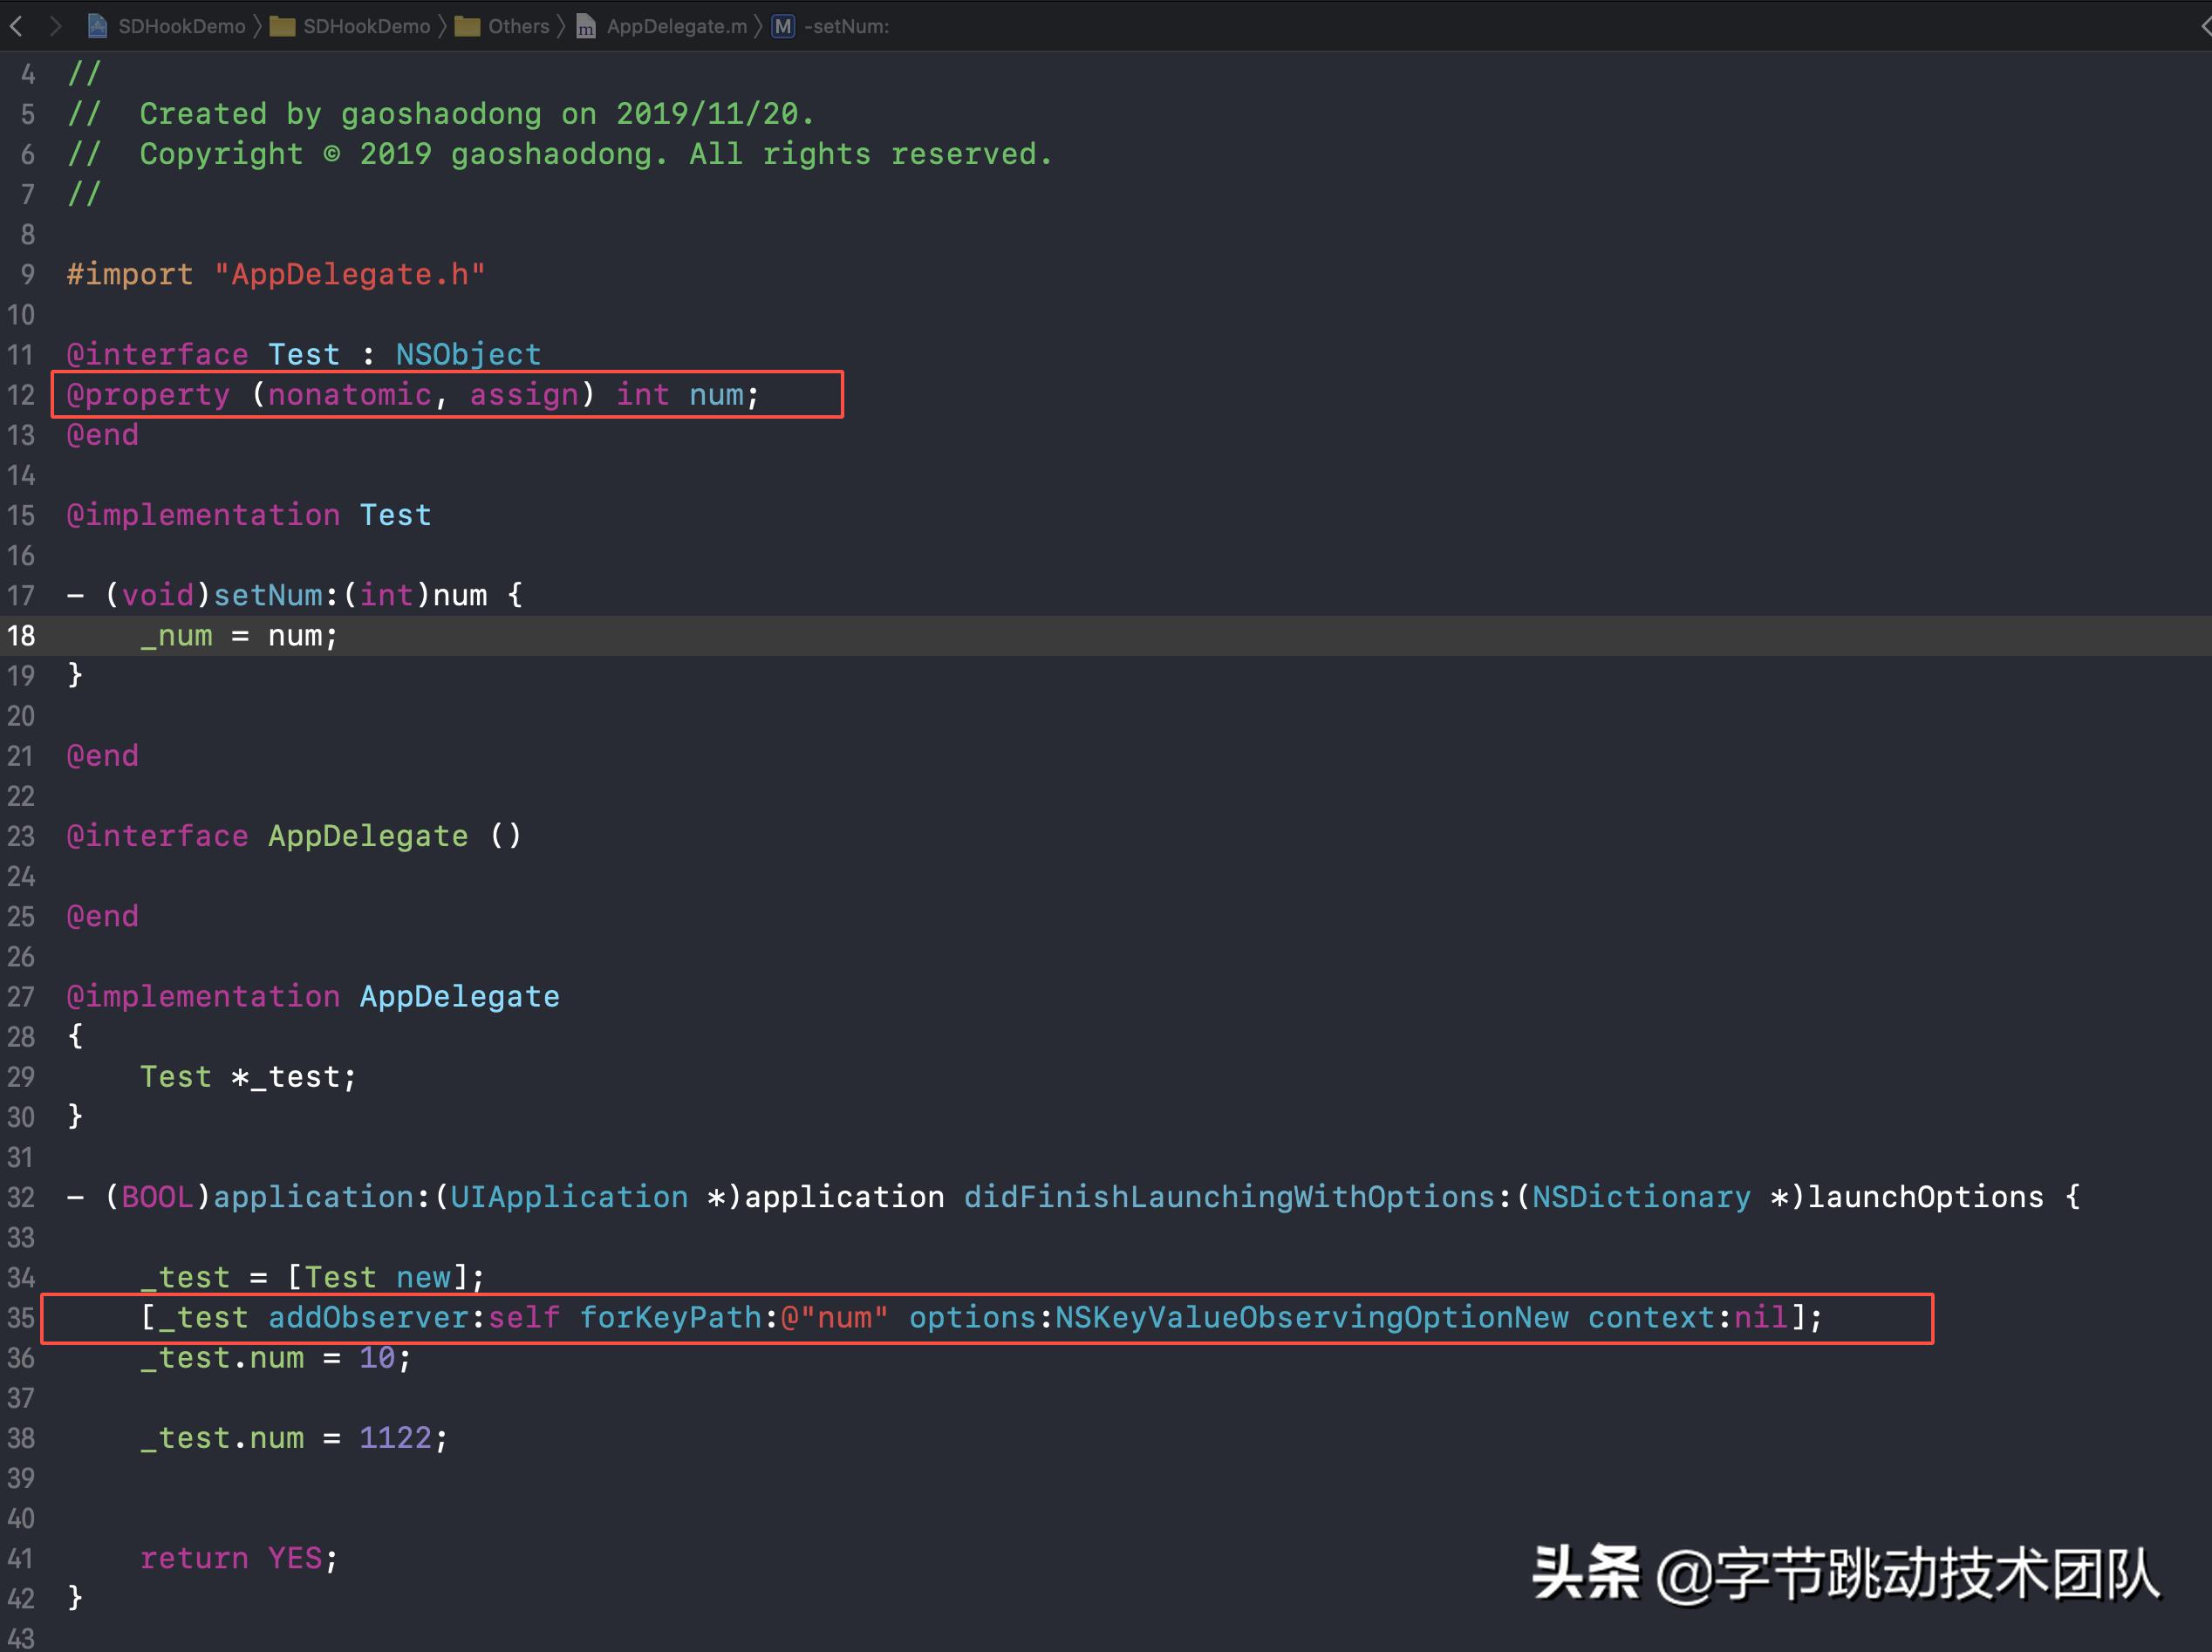Click the AppDelegate.m label in the breadcrumb
The height and width of the screenshot is (1652, 2212).
[676, 26]
